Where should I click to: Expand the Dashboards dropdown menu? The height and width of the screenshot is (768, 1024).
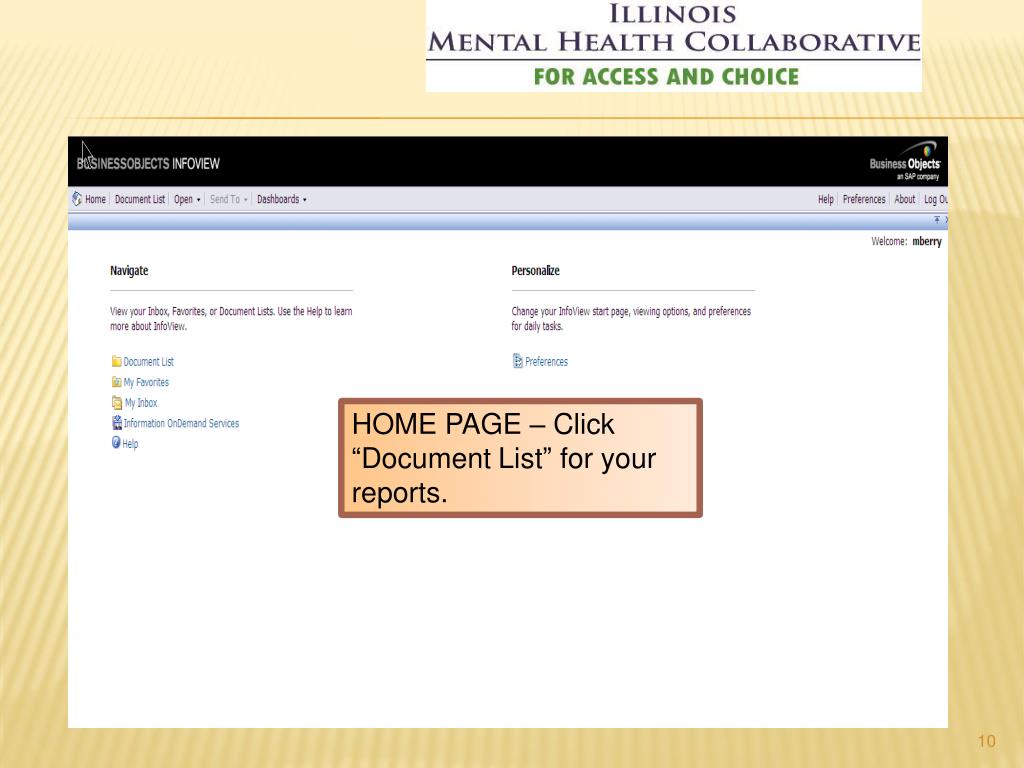(281, 199)
